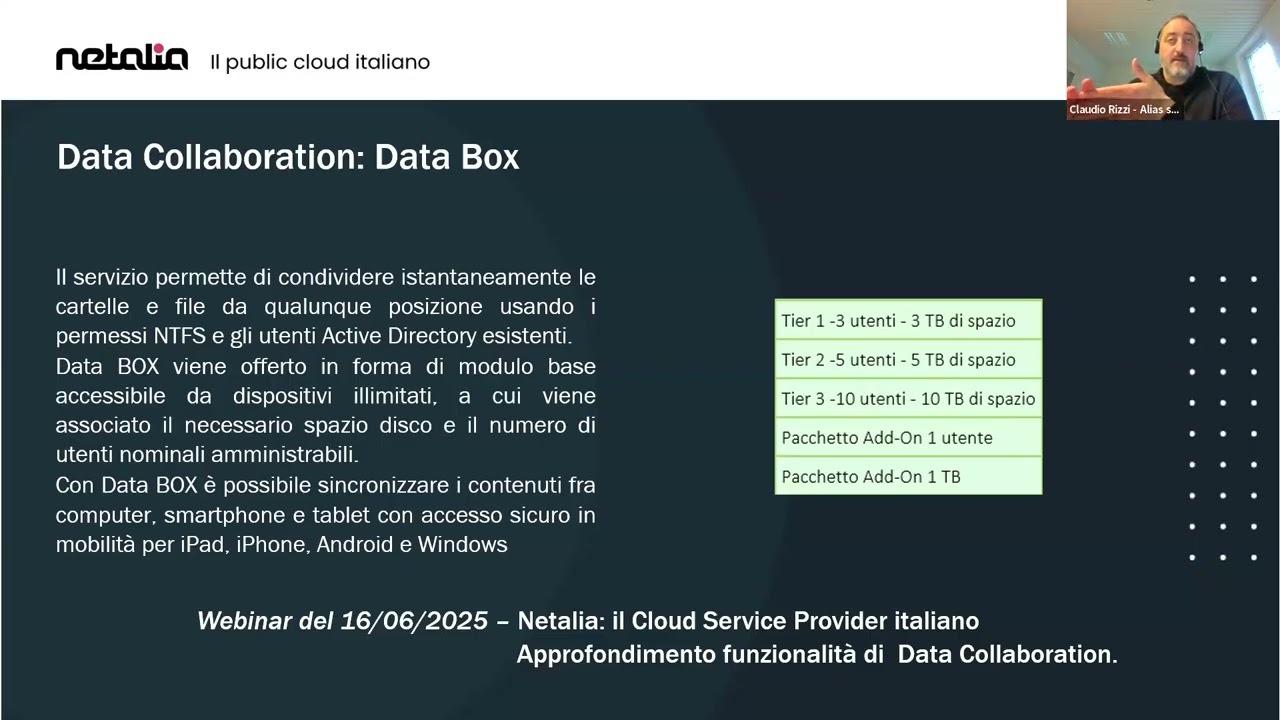Click the line 'permessi NTFS e gli utenti Active Directory esistenti'
This screenshot has width=1280, height=720.
pyautogui.click(x=314, y=336)
